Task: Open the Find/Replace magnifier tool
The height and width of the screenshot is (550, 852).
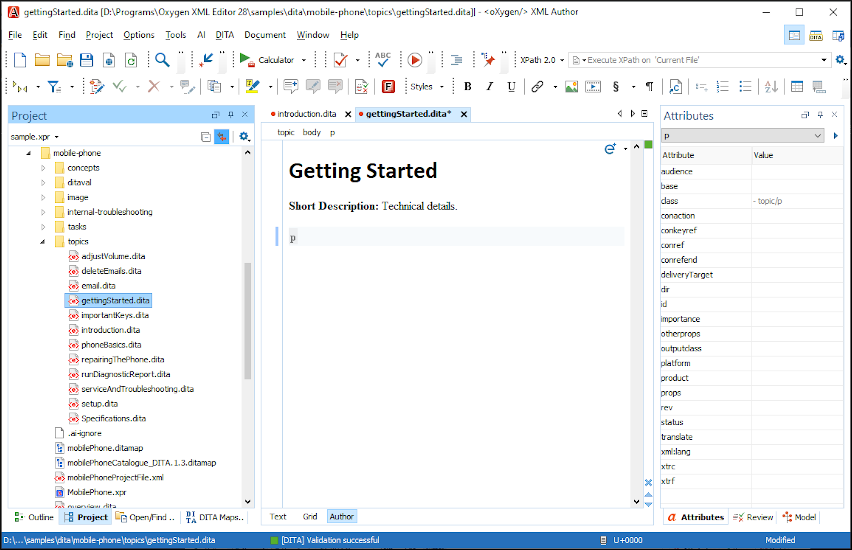Action: (x=161, y=60)
